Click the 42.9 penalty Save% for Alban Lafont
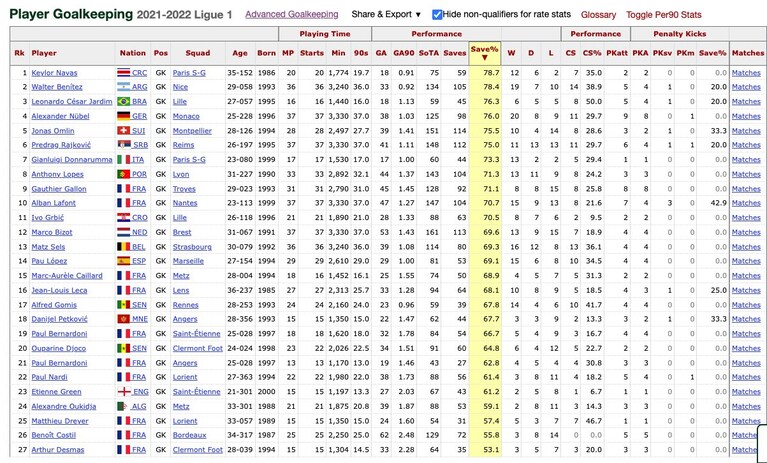767x463 pixels. pyautogui.click(x=719, y=203)
